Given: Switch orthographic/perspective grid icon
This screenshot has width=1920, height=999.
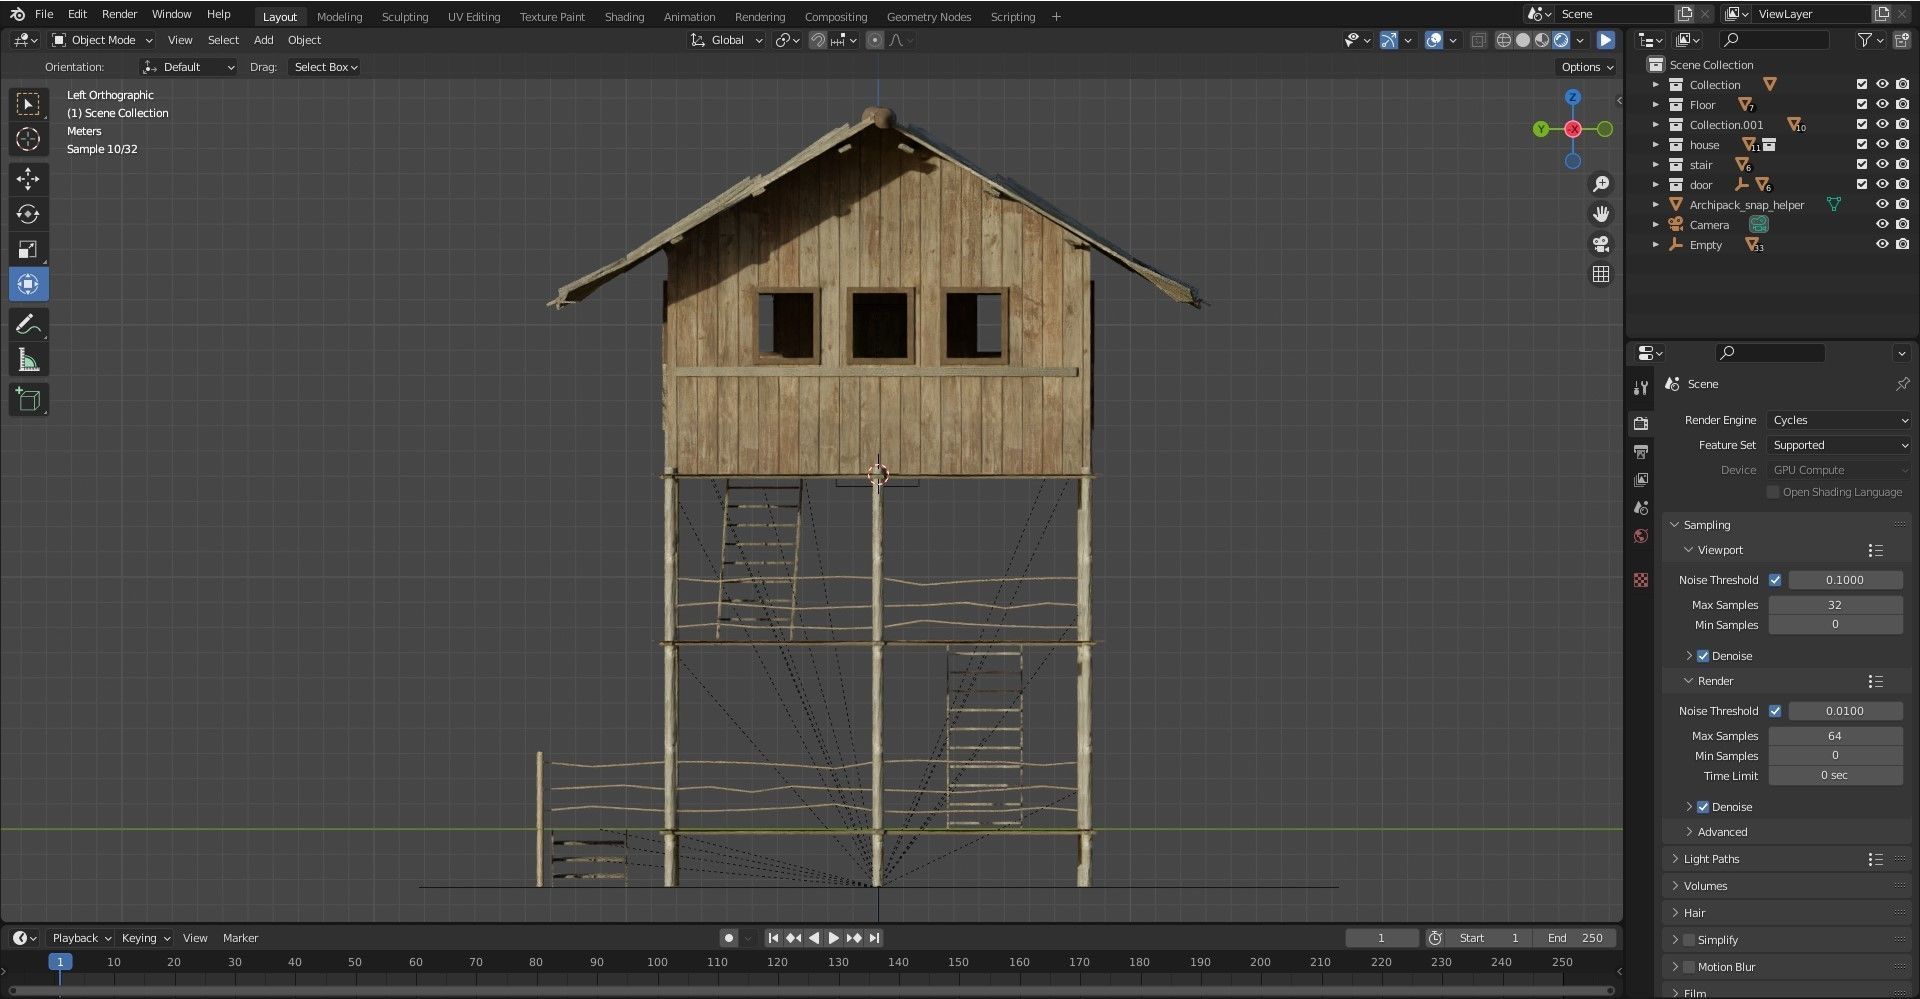Looking at the screenshot, I should click(x=1600, y=274).
